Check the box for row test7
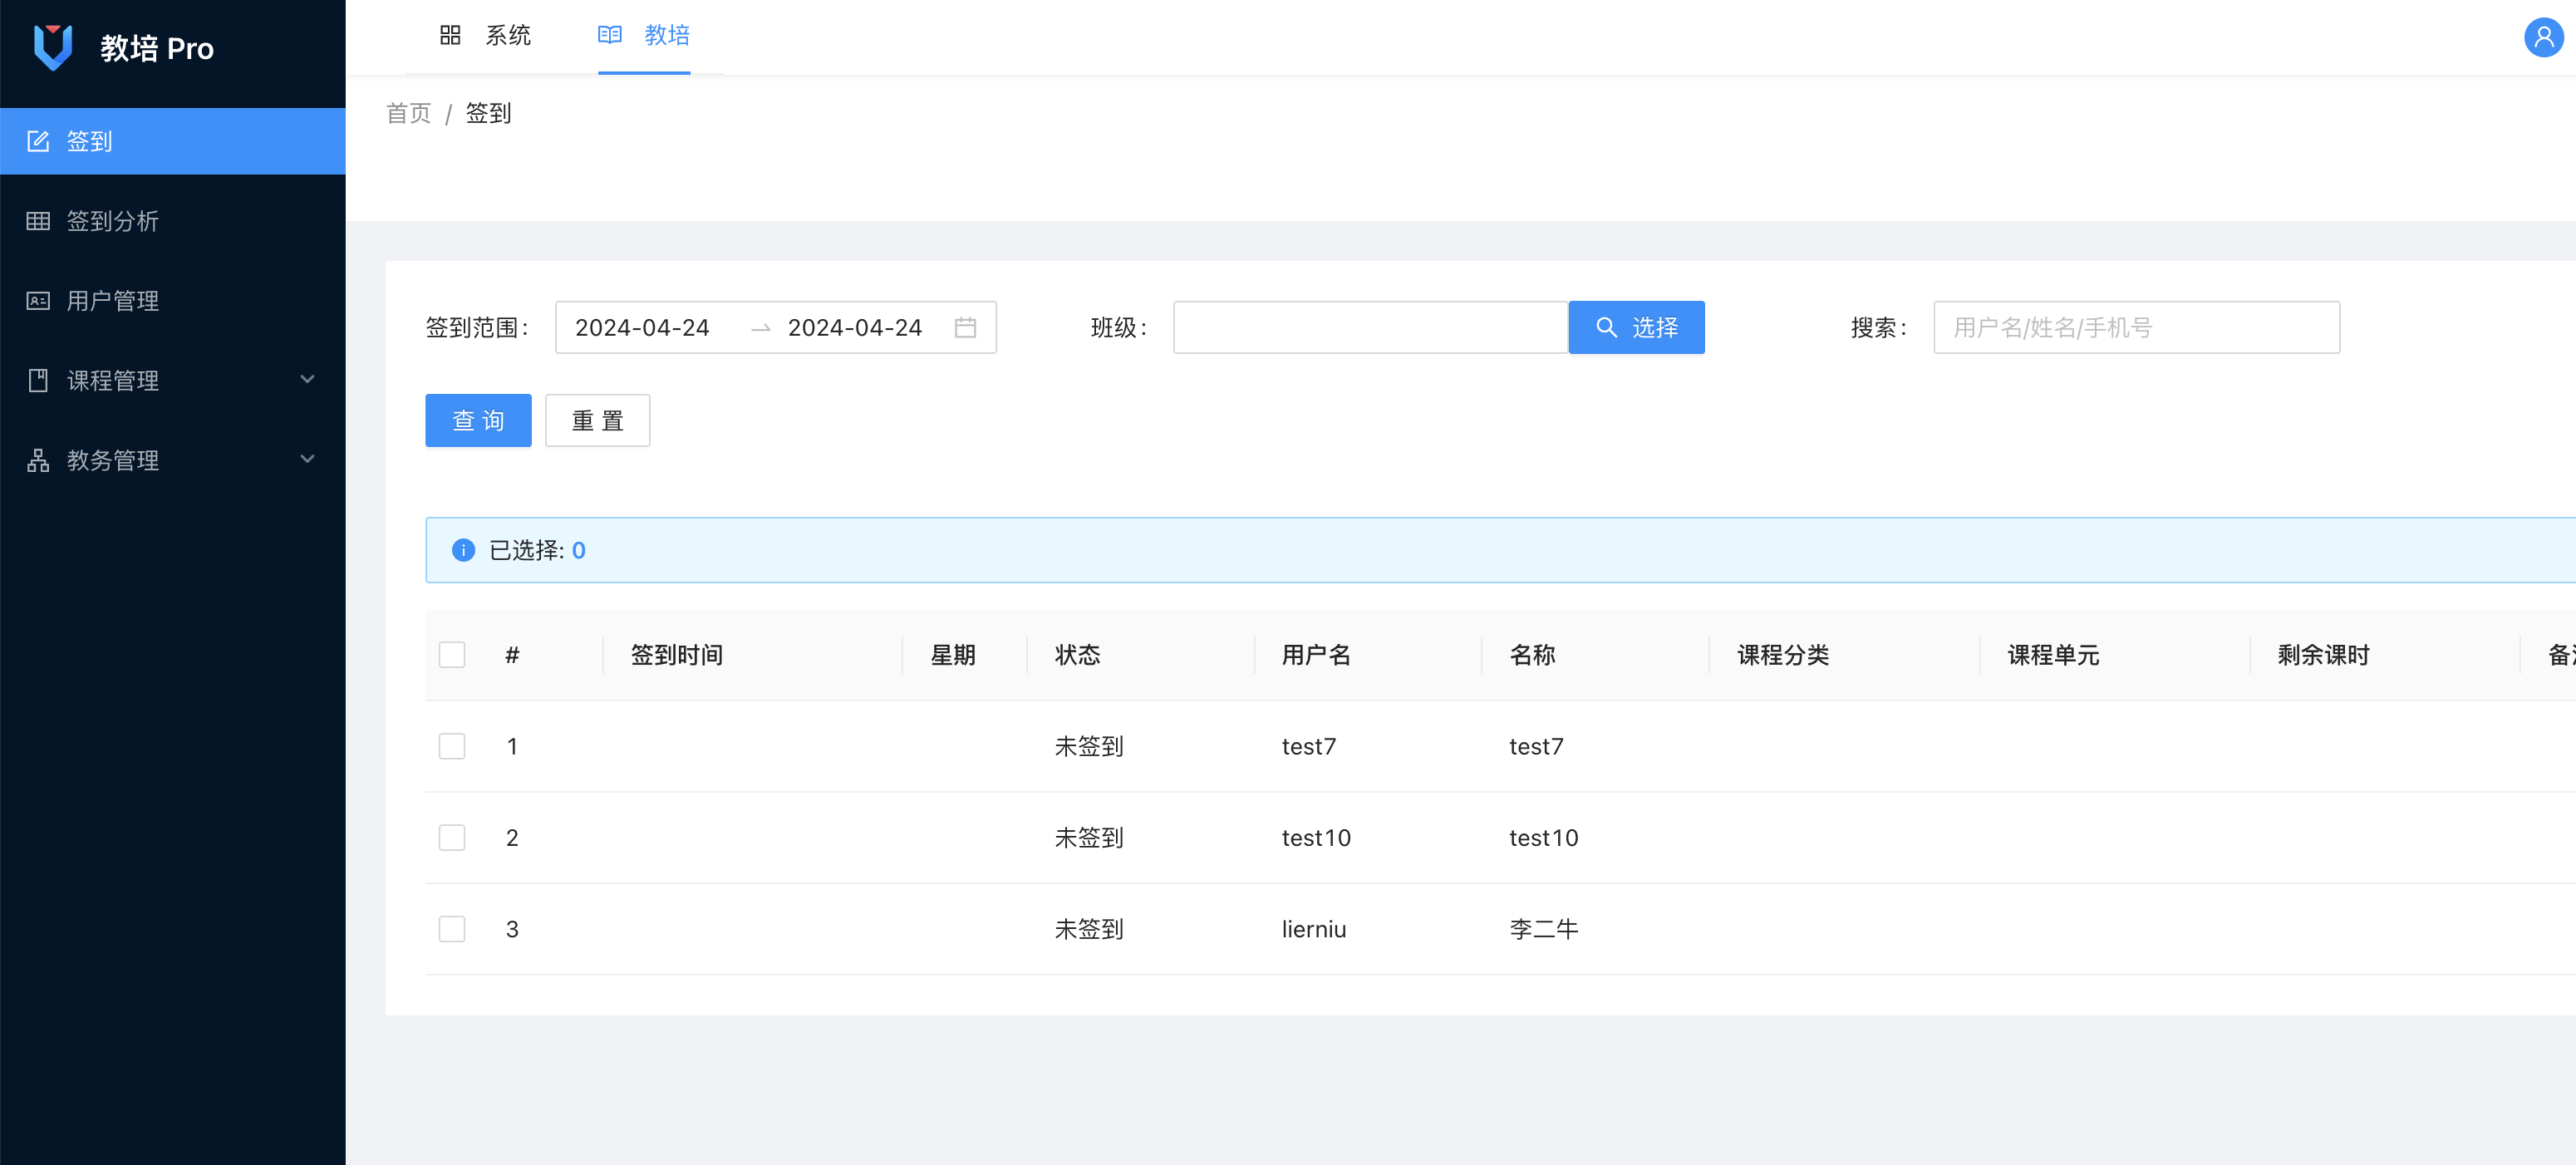 tap(452, 746)
